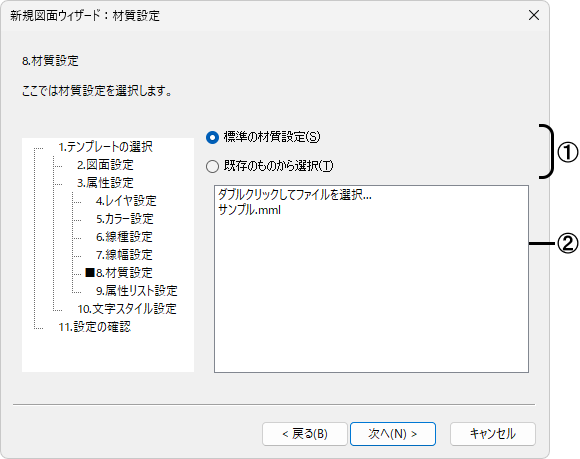Go back with the 戻る(B) button
This screenshot has width=580, height=459.
(305, 434)
